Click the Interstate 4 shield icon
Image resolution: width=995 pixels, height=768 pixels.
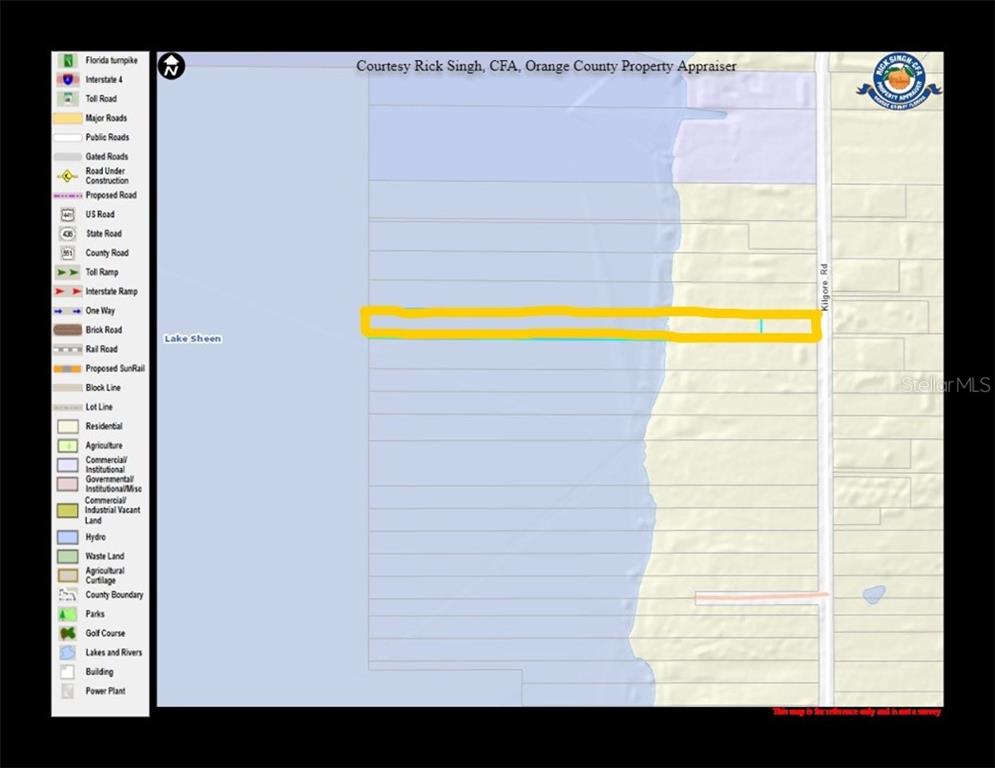click(67, 79)
